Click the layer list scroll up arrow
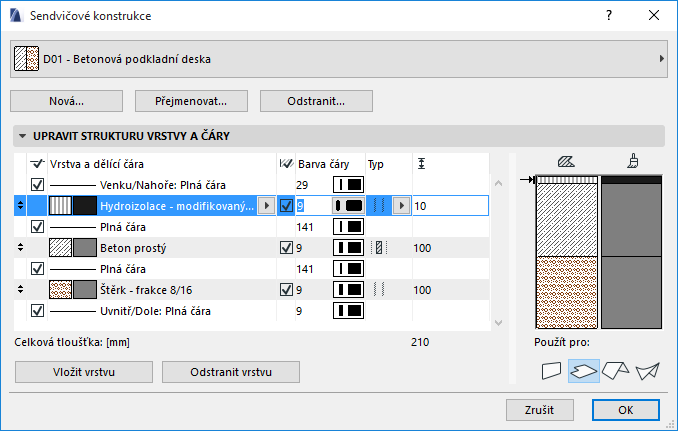 coord(499,183)
